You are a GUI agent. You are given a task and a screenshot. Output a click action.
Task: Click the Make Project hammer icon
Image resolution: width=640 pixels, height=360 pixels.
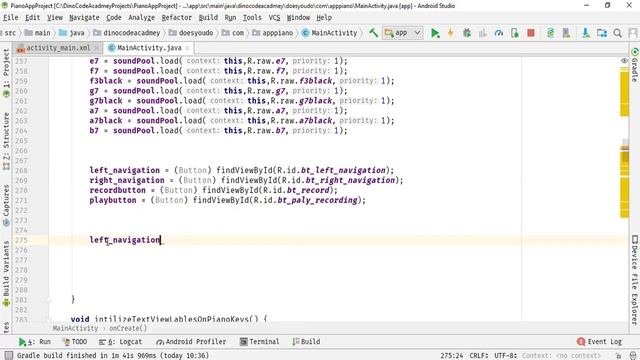point(373,33)
